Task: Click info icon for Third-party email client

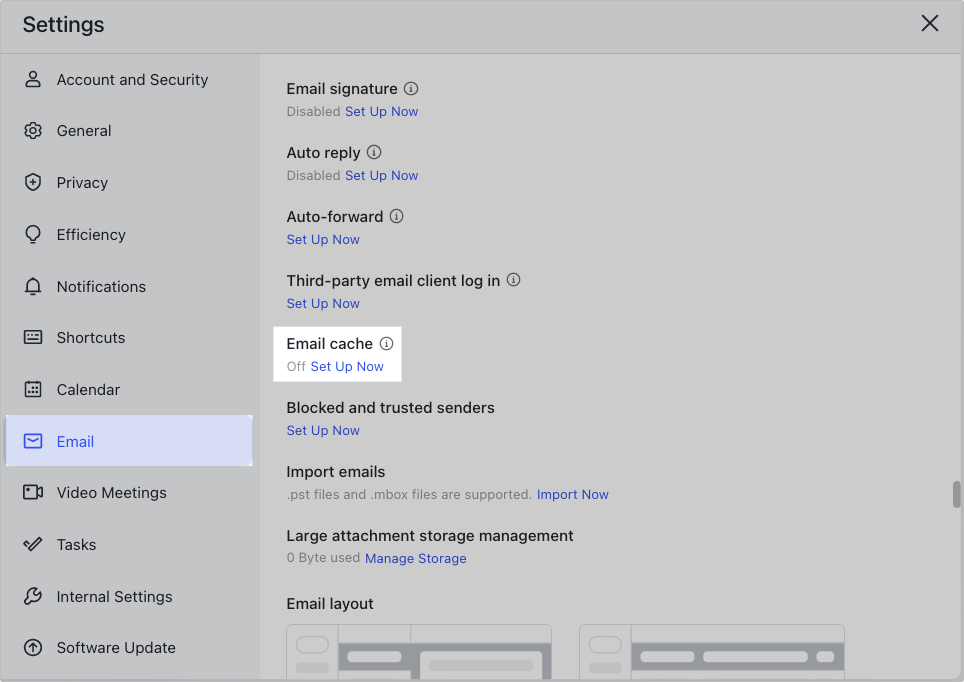Action: [514, 280]
